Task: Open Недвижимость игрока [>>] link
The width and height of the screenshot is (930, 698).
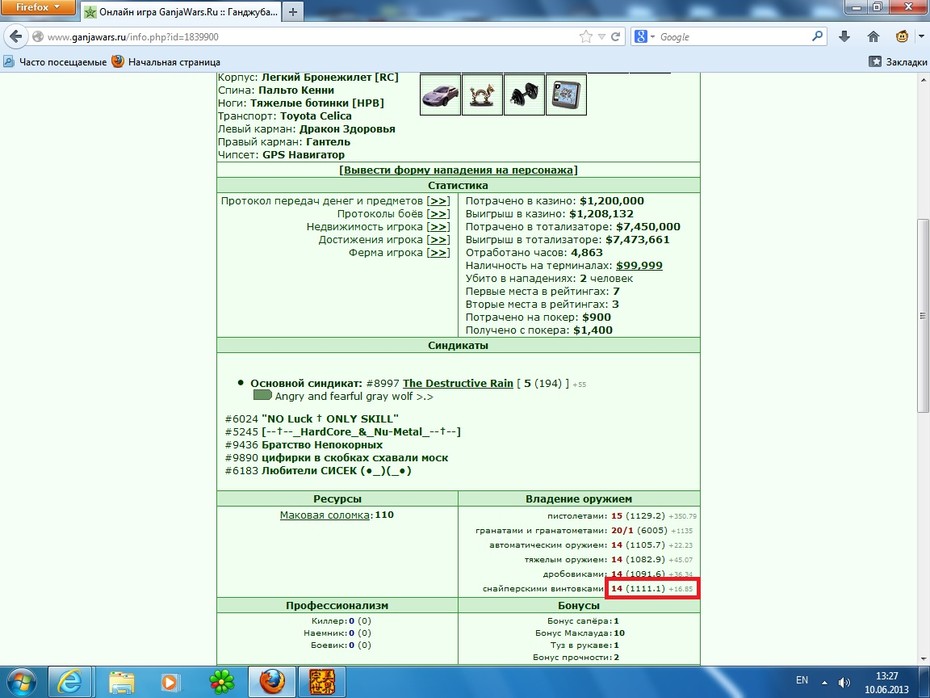Action: click(x=438, y=227)
